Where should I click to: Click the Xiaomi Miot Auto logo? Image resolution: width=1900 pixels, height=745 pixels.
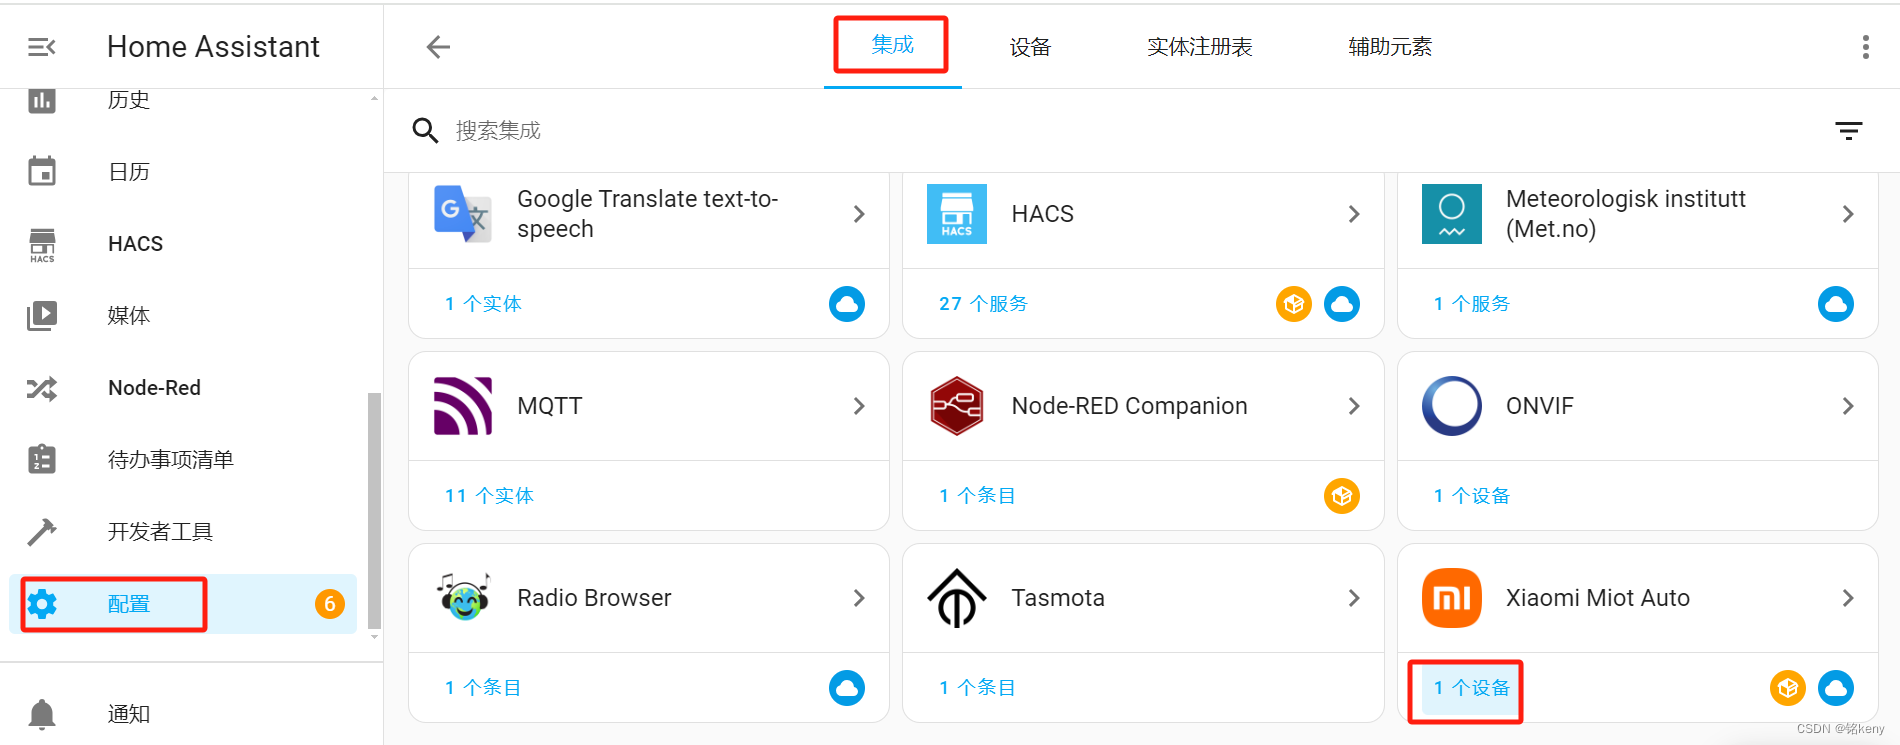[1451, 598]
